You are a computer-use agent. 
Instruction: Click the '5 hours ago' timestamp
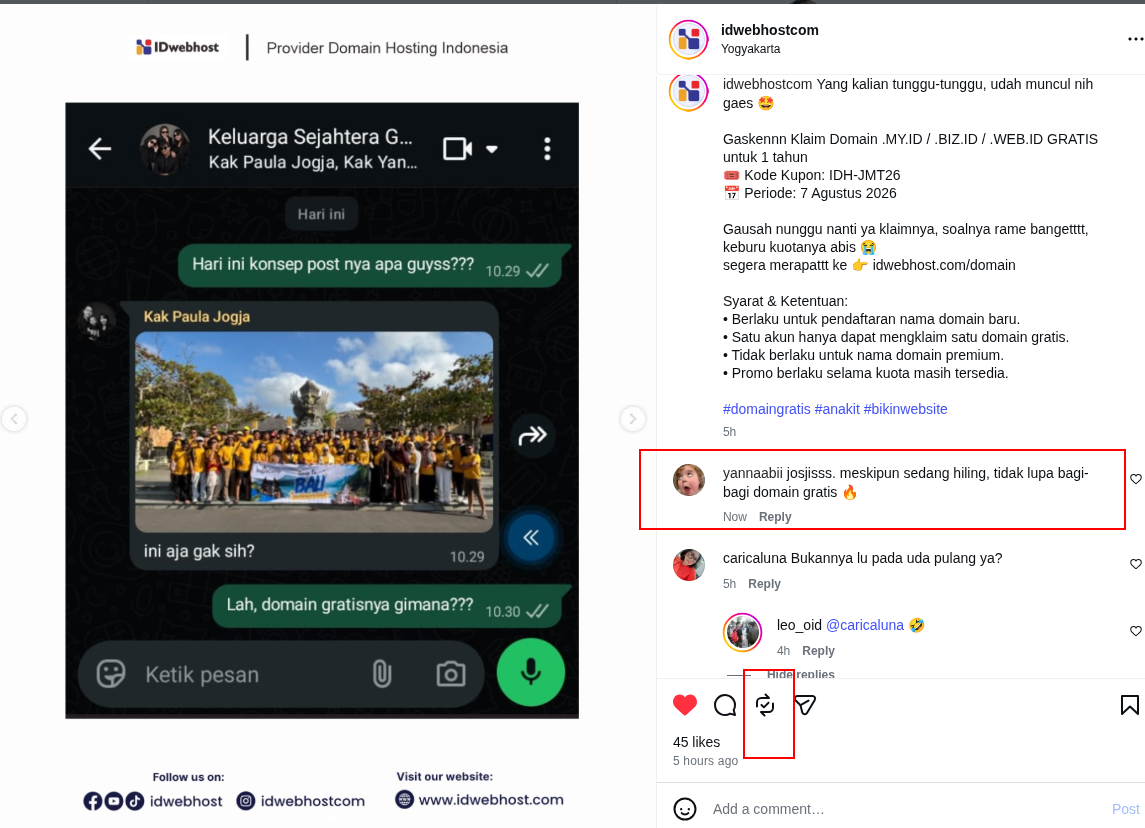(x=705, y=761)
